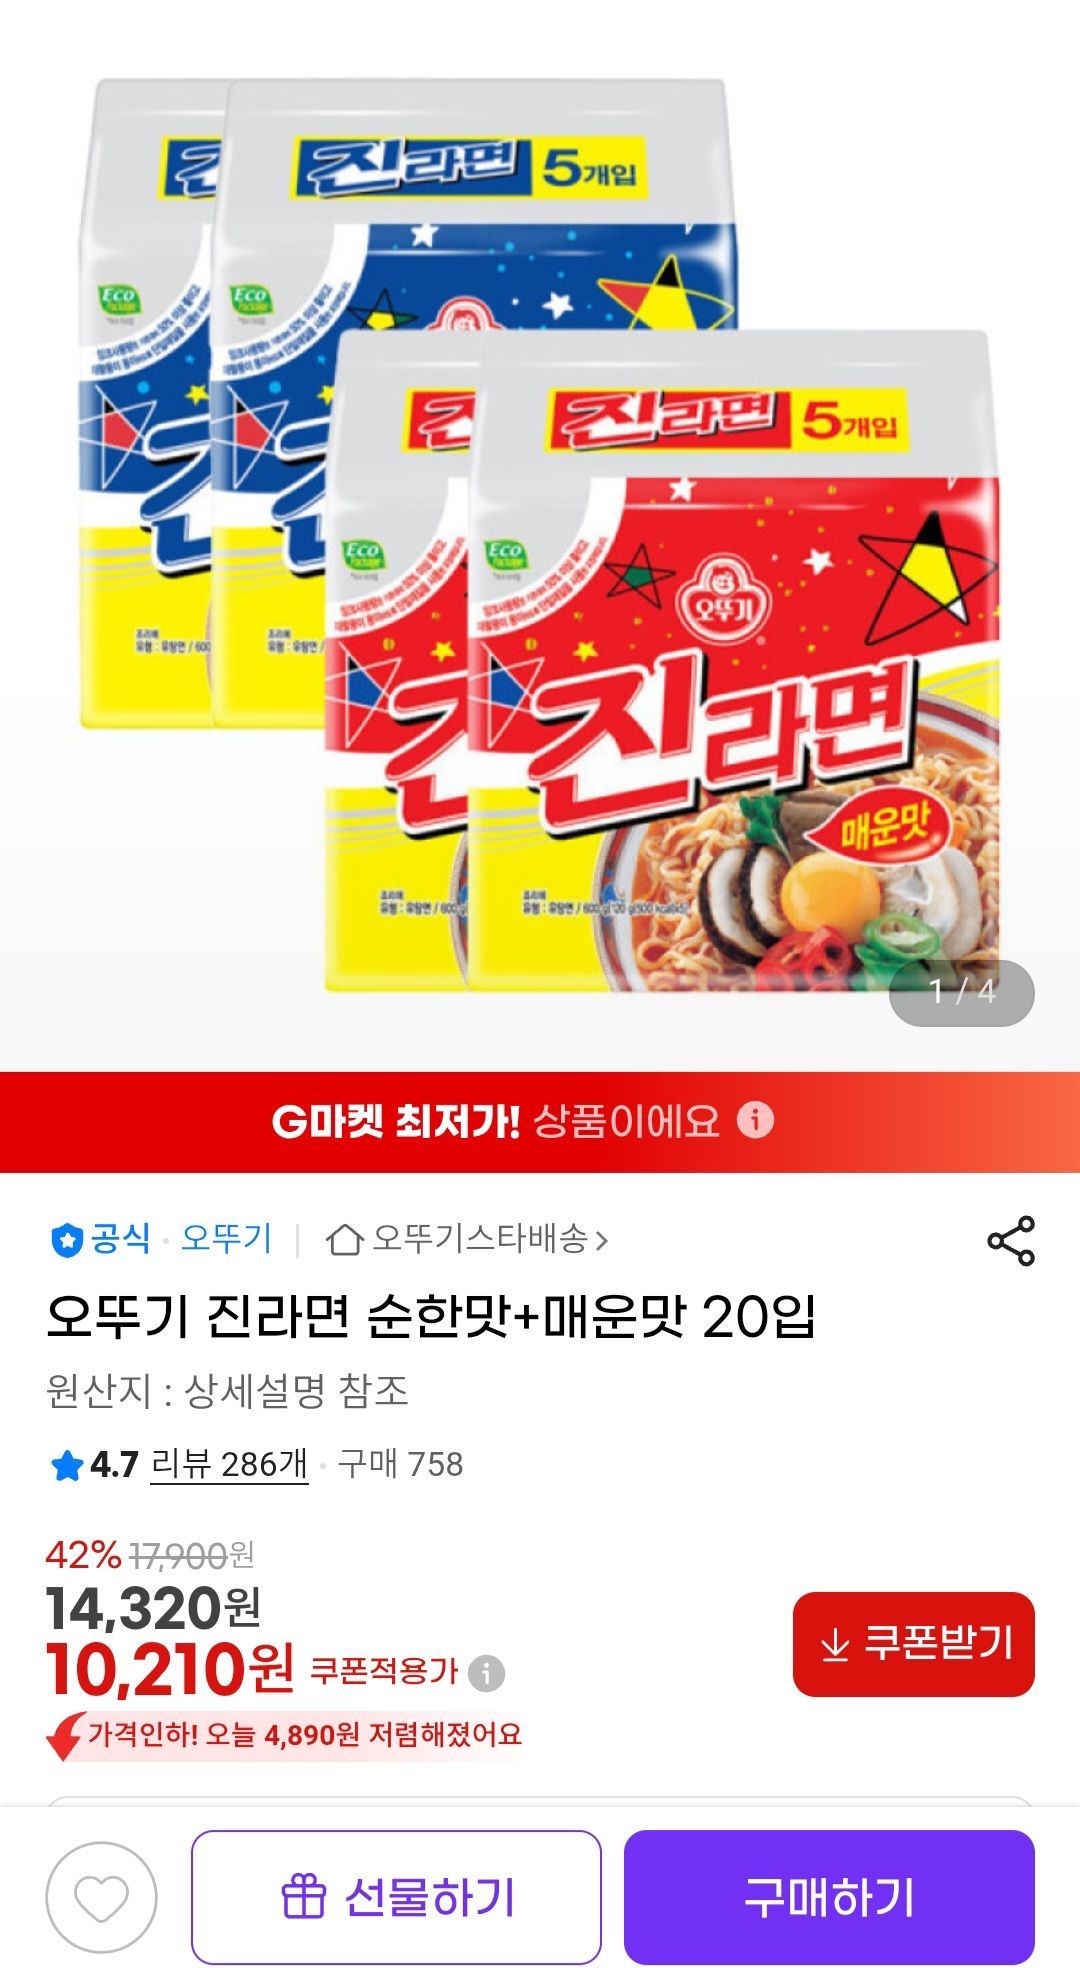Tap the 선물하기 gift button

point(396,1897)
